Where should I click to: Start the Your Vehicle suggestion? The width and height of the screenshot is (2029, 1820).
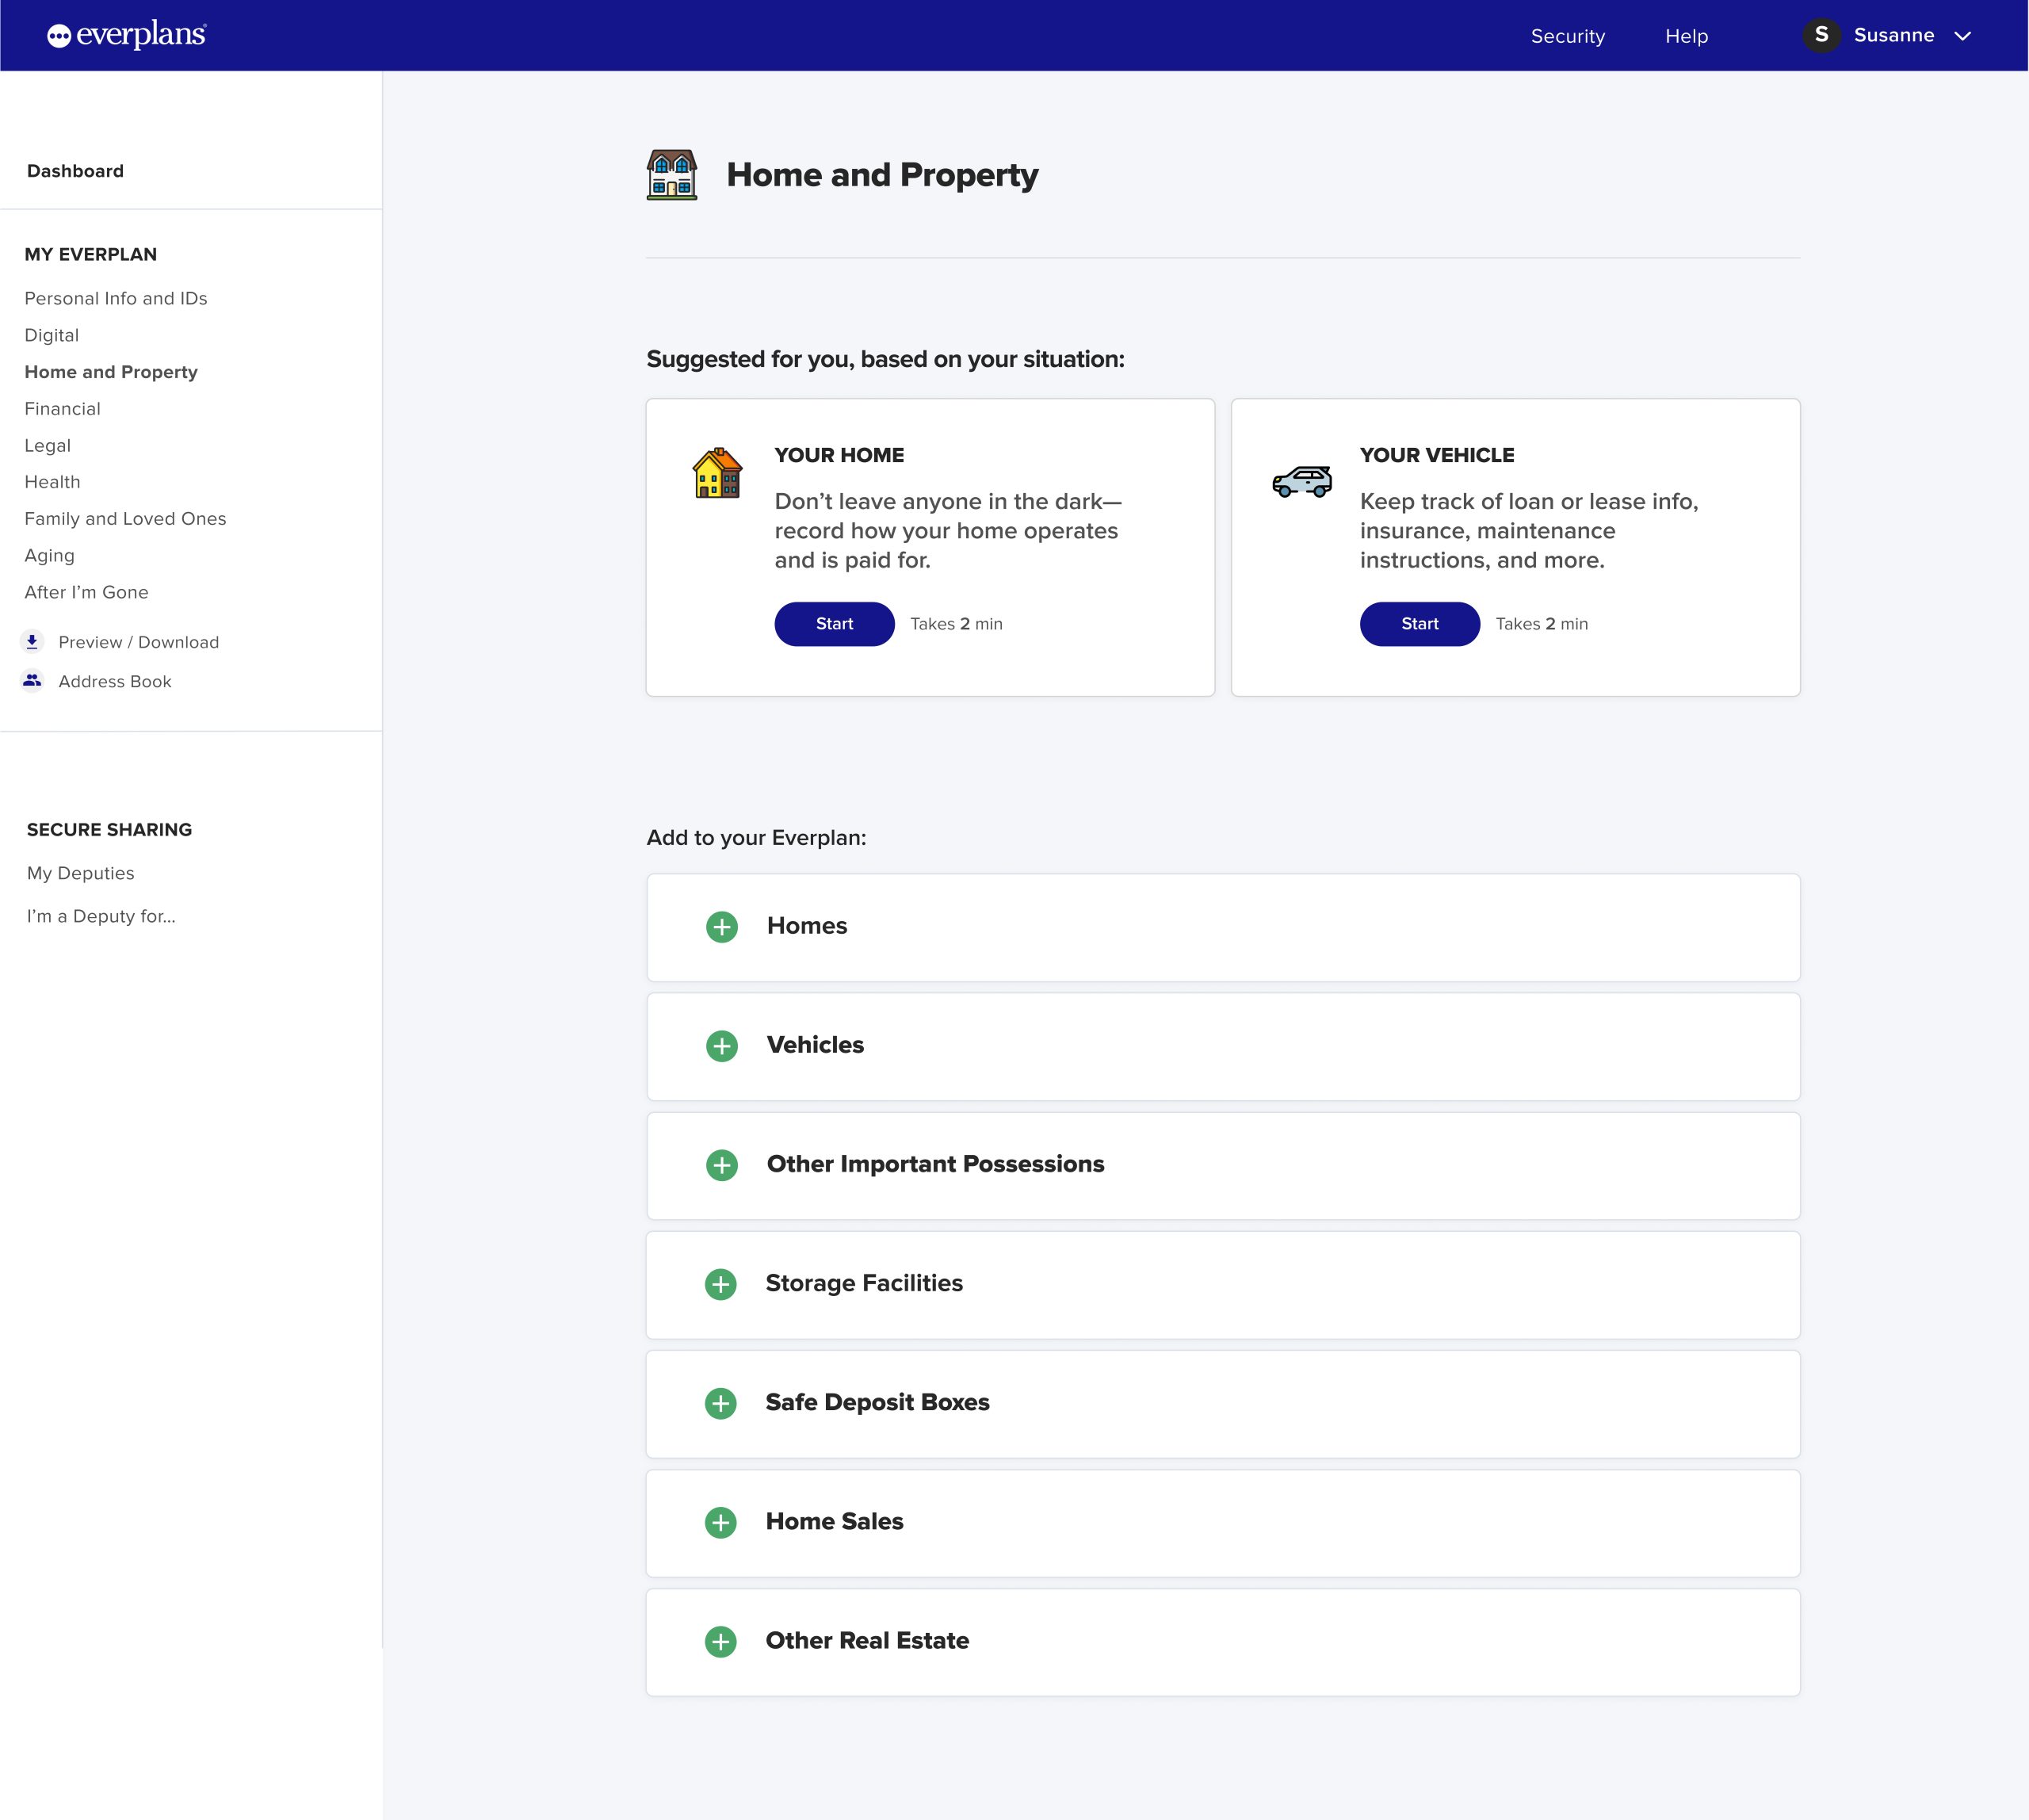coord(1419,624)
